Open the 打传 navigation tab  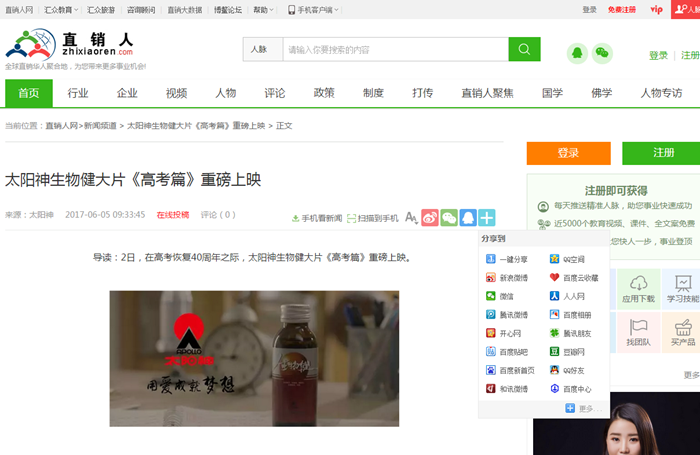(422, 93)
